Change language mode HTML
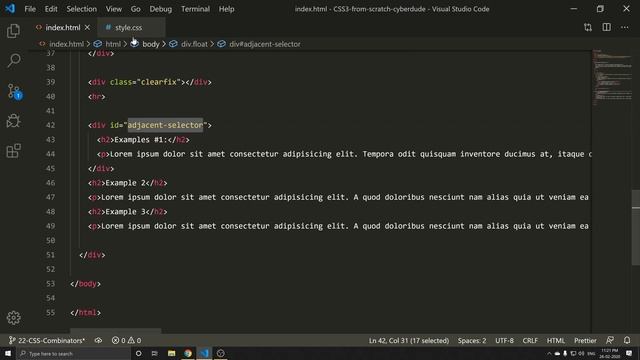Screen dimensions: 640x360 (556, 340)
